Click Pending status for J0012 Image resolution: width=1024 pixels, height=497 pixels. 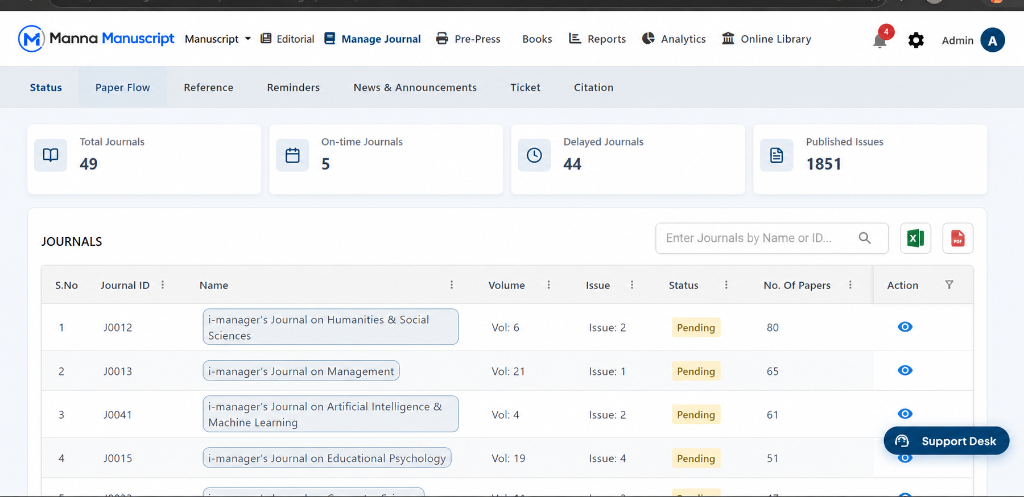coord(696,327)
